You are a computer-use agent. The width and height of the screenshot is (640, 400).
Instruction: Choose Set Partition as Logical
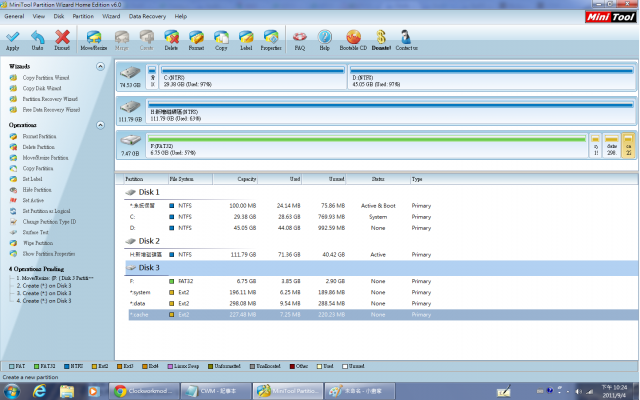click(x=46, y=211)
